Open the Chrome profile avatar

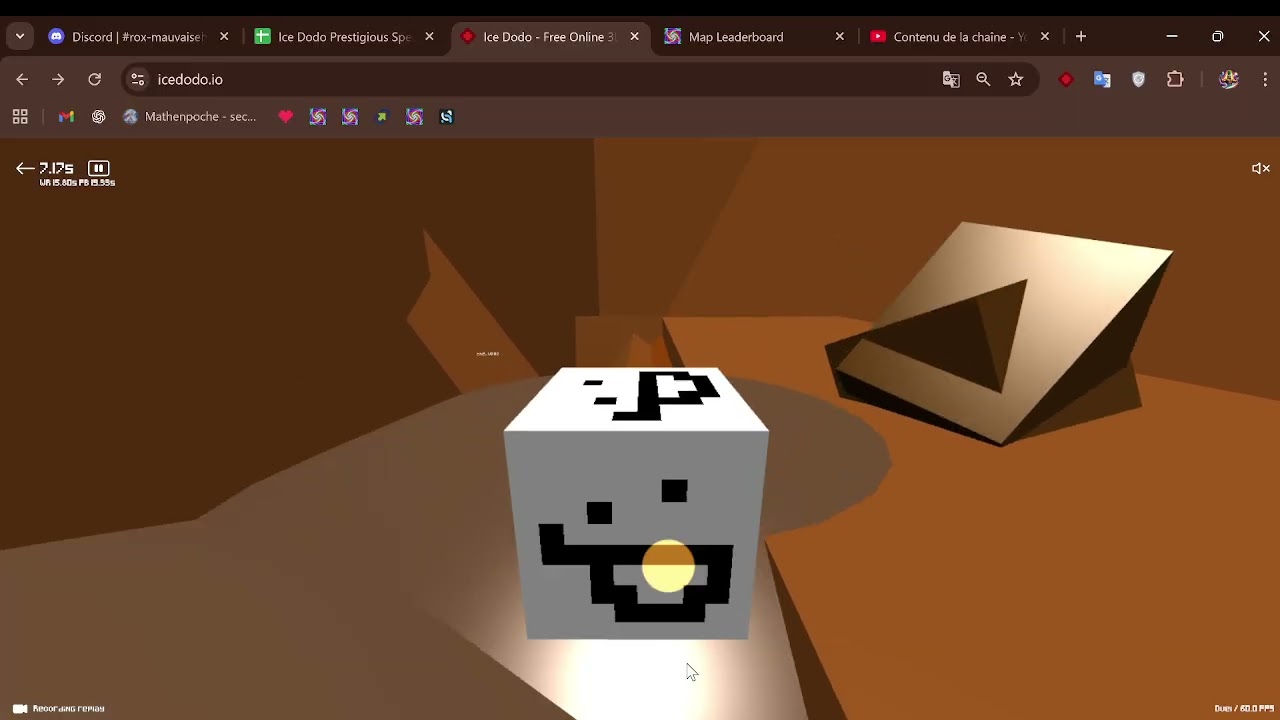pos(1229,80)
